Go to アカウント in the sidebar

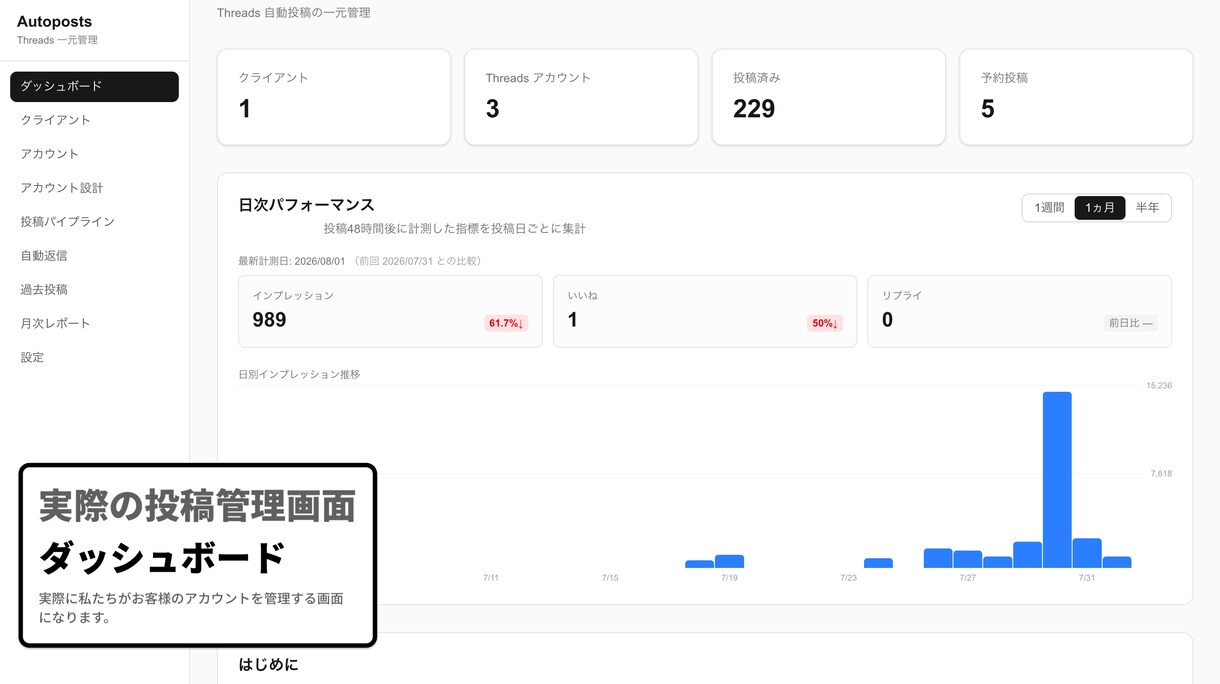(x=94, y=154)
